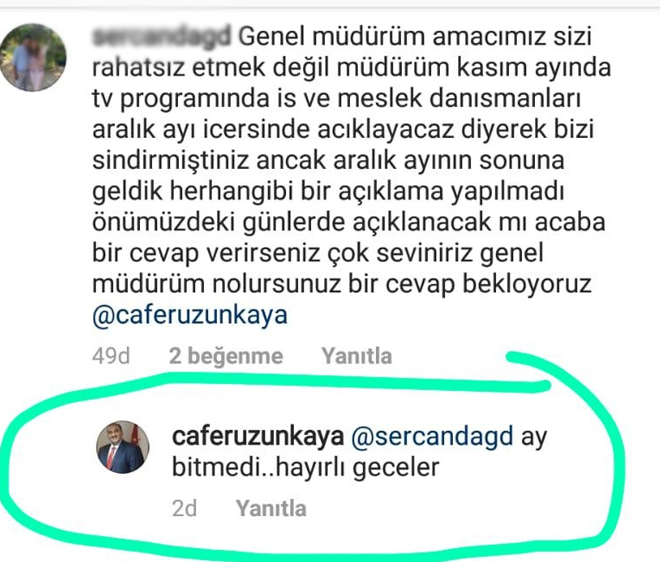Tap the line "müdürüm nolursunuz bir cevap bekloyoruz"
Screen dimensions: 660x562
[x=342, y=284]
